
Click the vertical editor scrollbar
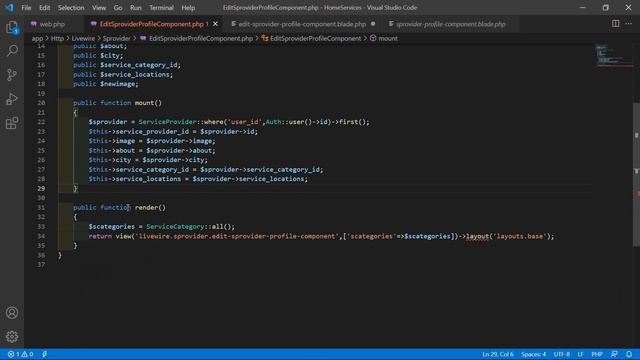pyautogui.click(x=636, y=174)
